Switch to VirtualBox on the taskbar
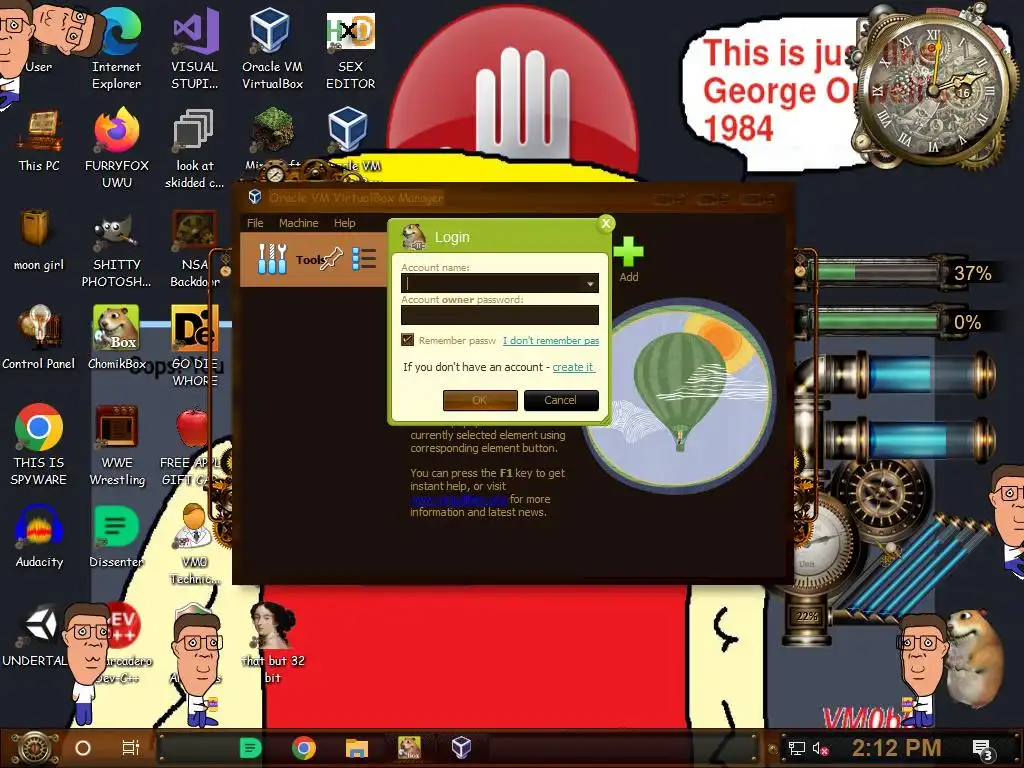1024x768 pixels. click(x=461, y=748)
